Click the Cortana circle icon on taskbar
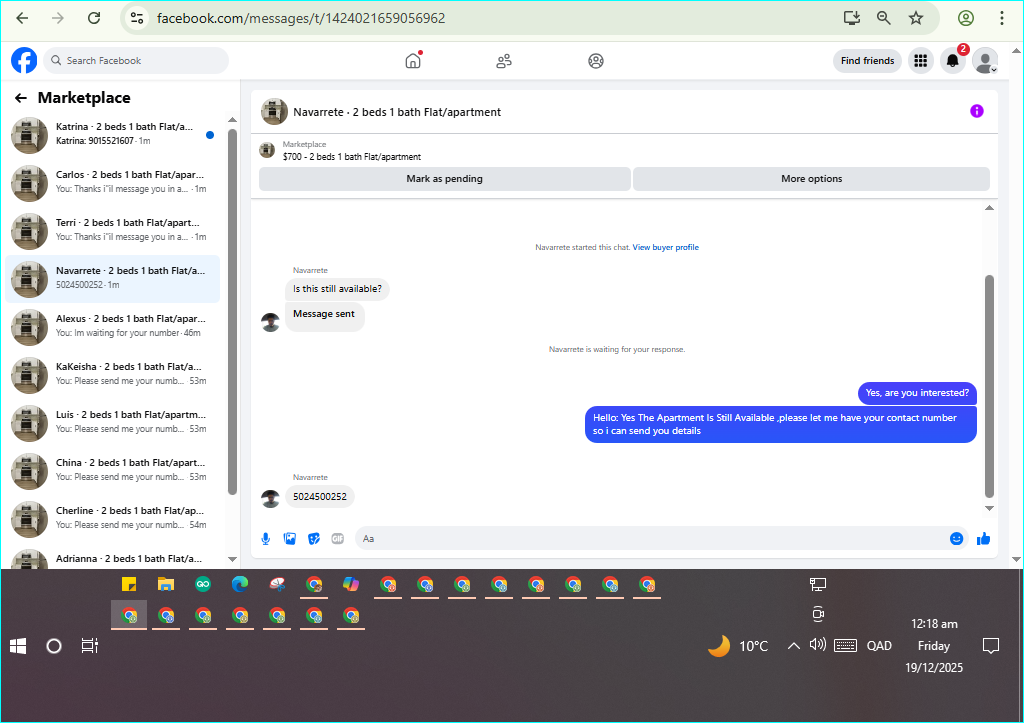 click(x=54, y=646)
